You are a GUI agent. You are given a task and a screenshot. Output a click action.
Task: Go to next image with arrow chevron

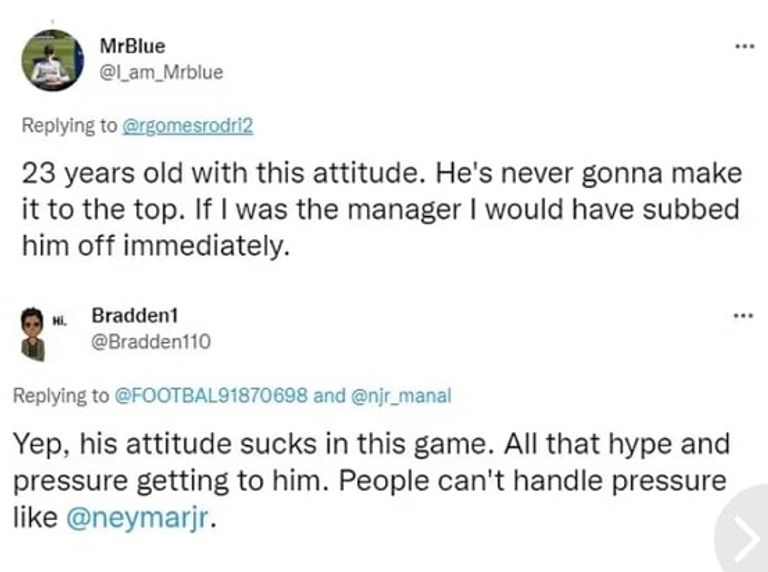742,538
